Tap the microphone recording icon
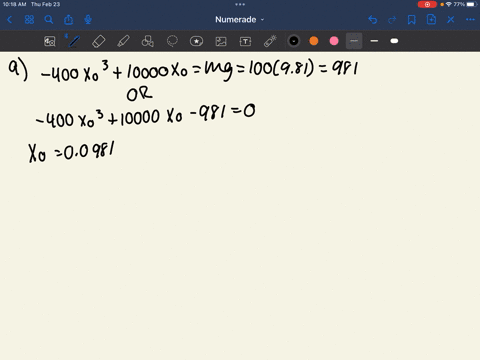480x360 pixels. coord(88,20)
